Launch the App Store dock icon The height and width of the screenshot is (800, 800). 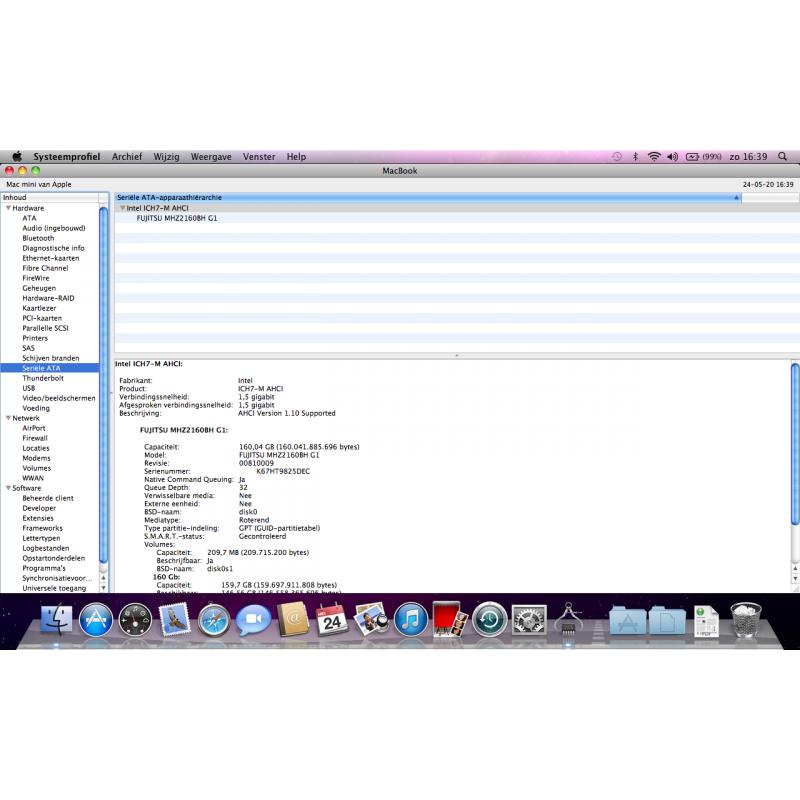[96, 619]
